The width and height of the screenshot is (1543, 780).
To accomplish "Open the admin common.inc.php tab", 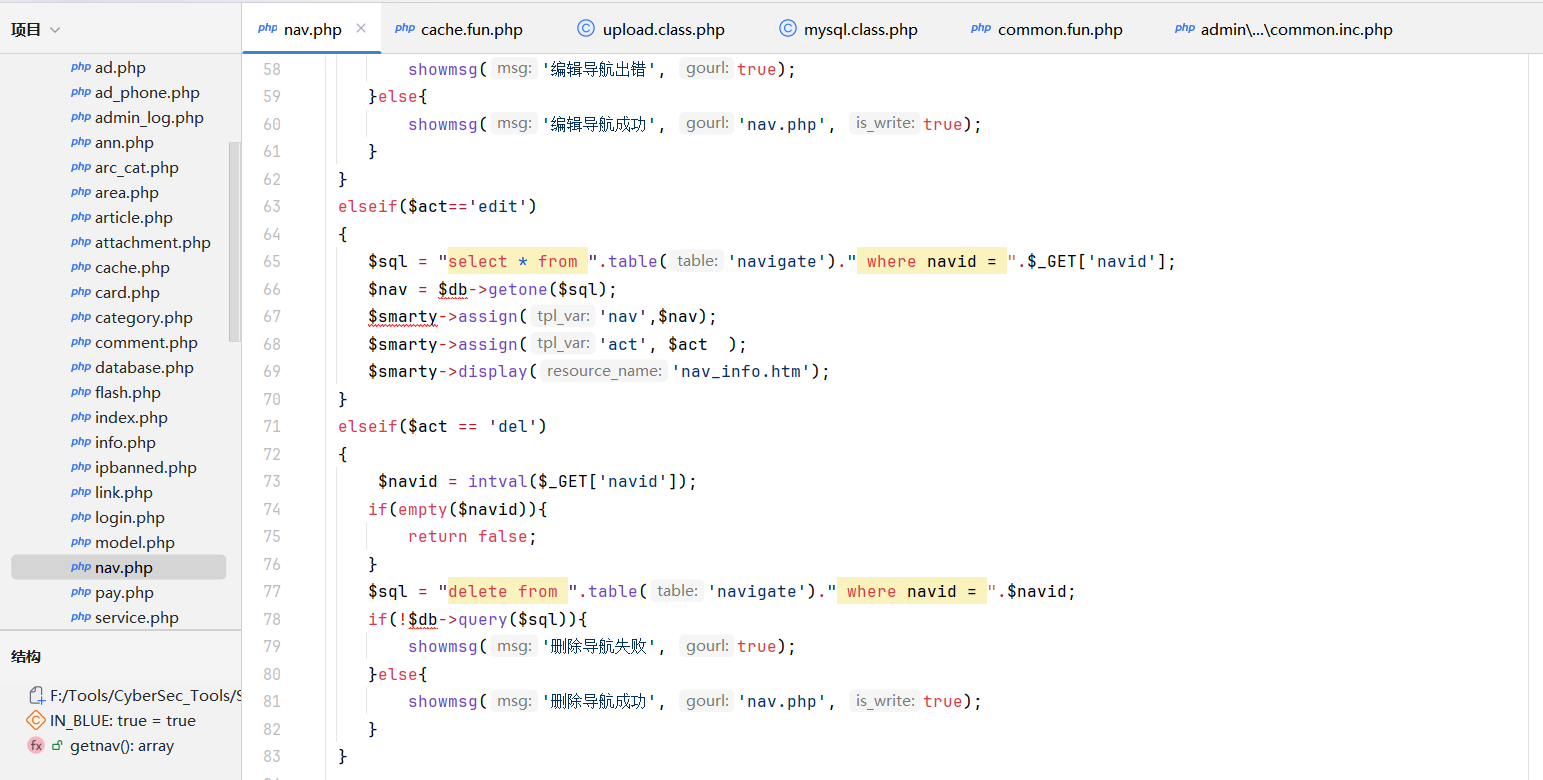I will (1296, 30).
